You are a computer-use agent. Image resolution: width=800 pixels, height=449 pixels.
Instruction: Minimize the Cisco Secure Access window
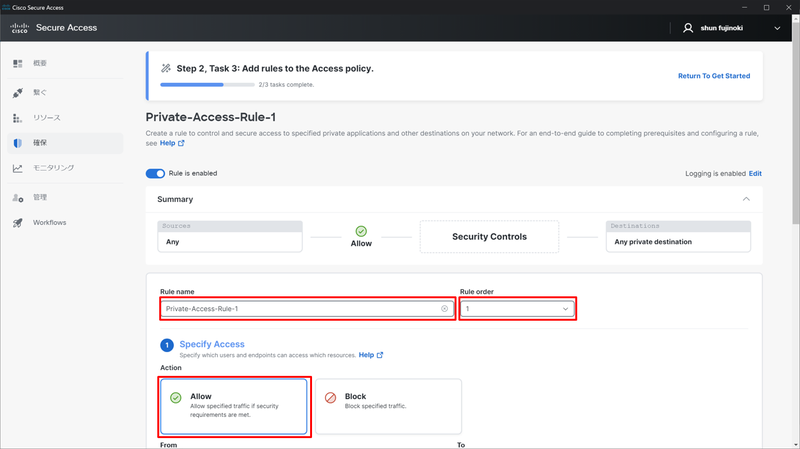[744, 7]
